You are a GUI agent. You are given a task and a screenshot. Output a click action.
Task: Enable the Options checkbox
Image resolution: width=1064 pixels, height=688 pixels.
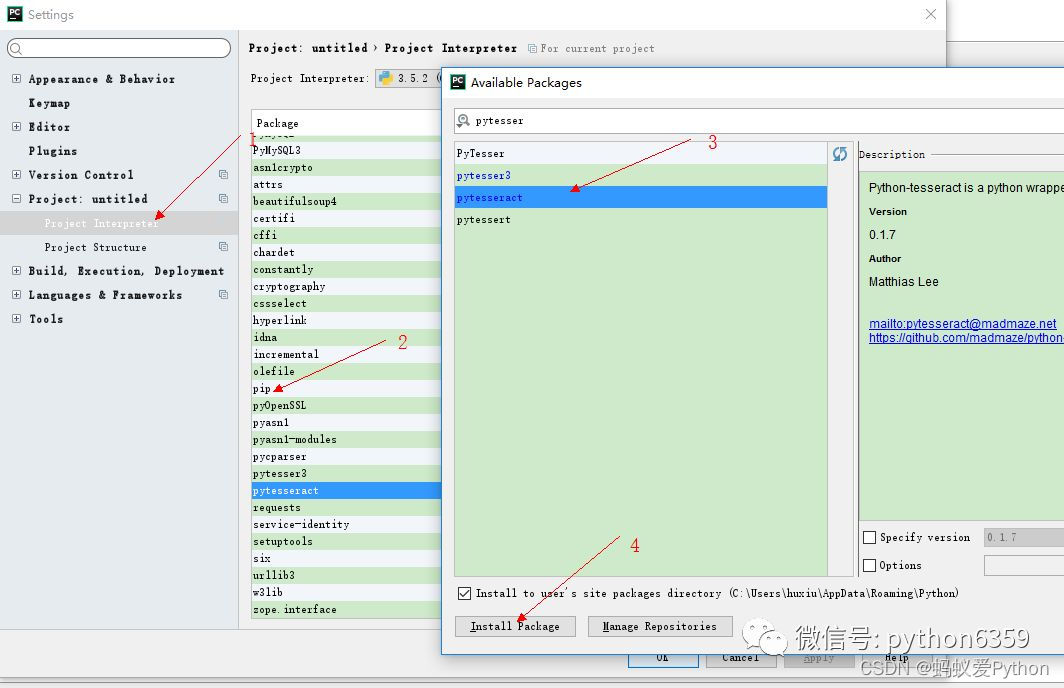[869, 565]
